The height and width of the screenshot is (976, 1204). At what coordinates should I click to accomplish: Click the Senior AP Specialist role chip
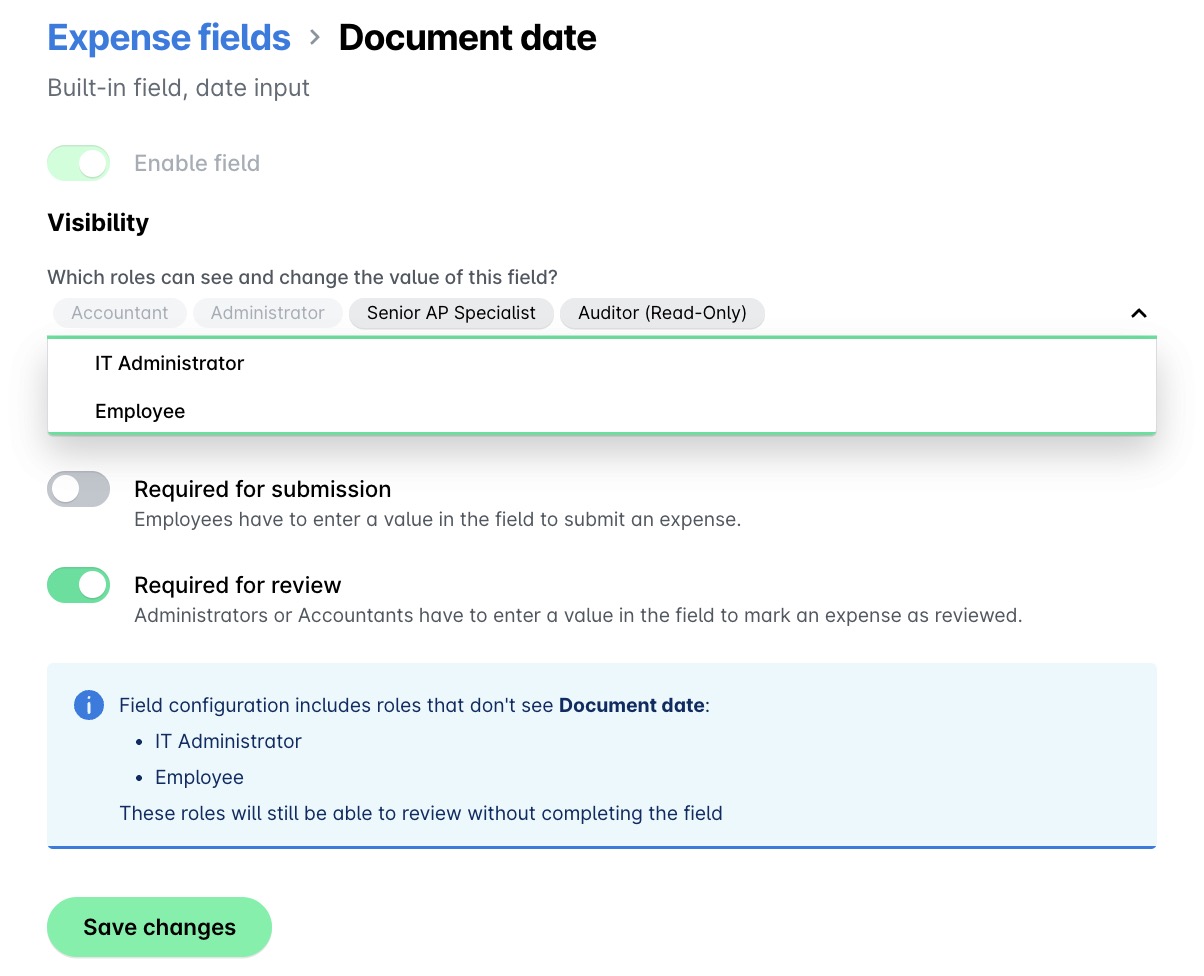(x=451, y=313)
